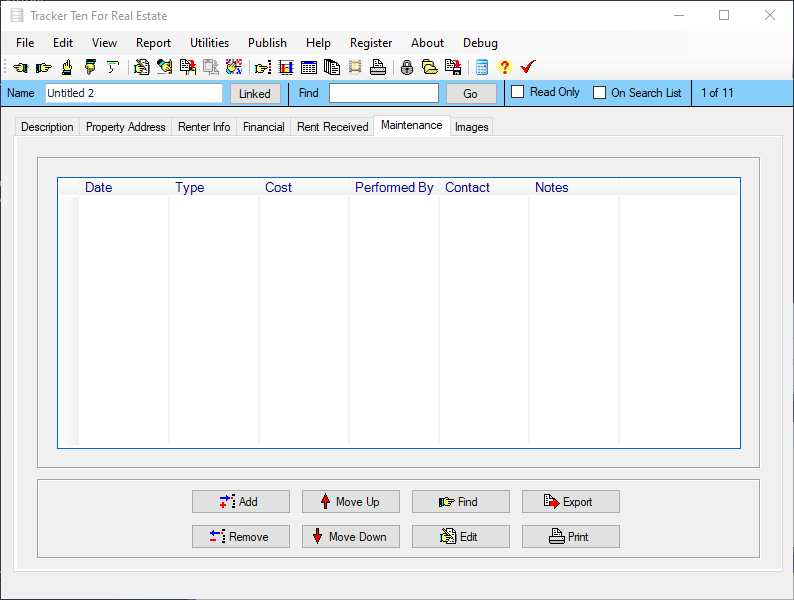The image size is (794, 600).
Task: Click the hand pointing at list icon
Action: tap(263, 67)
